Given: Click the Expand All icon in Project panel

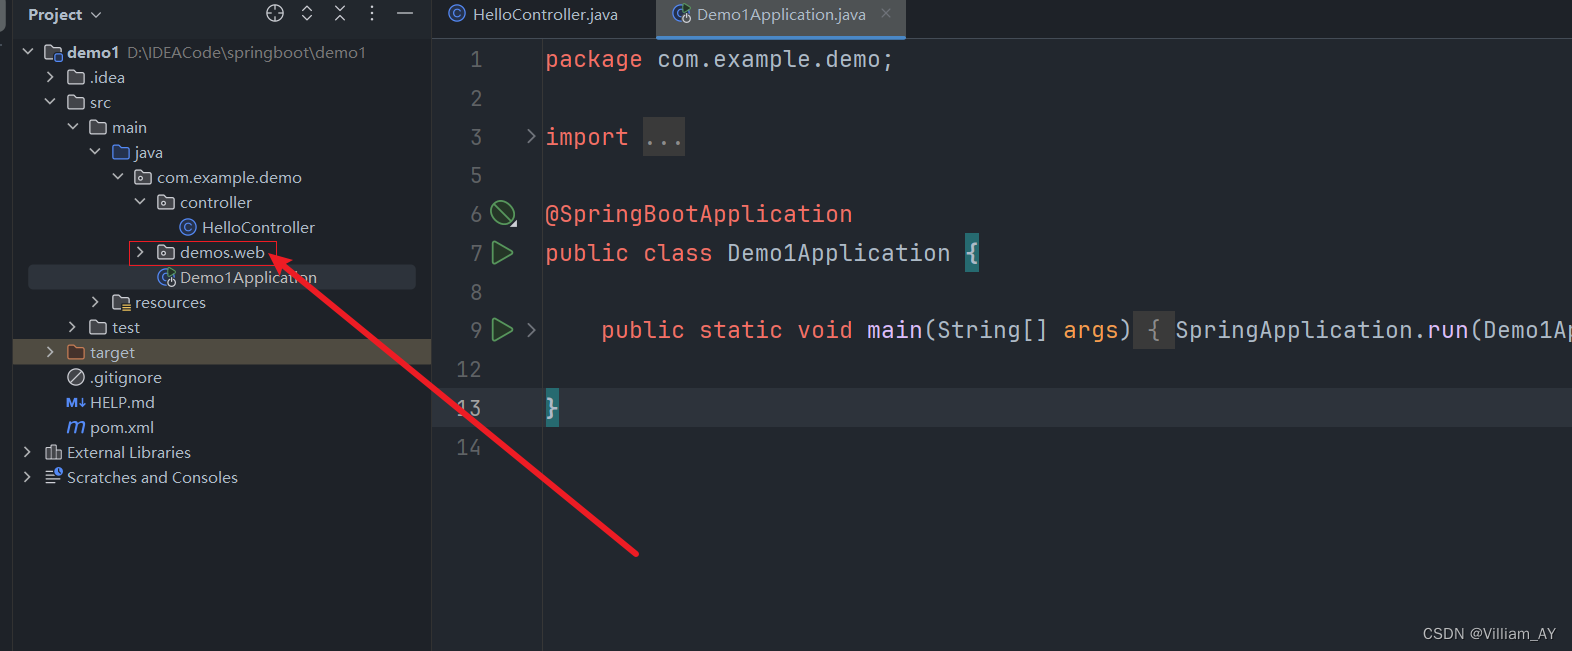Looking at the screenshot, I should (307, 13).
